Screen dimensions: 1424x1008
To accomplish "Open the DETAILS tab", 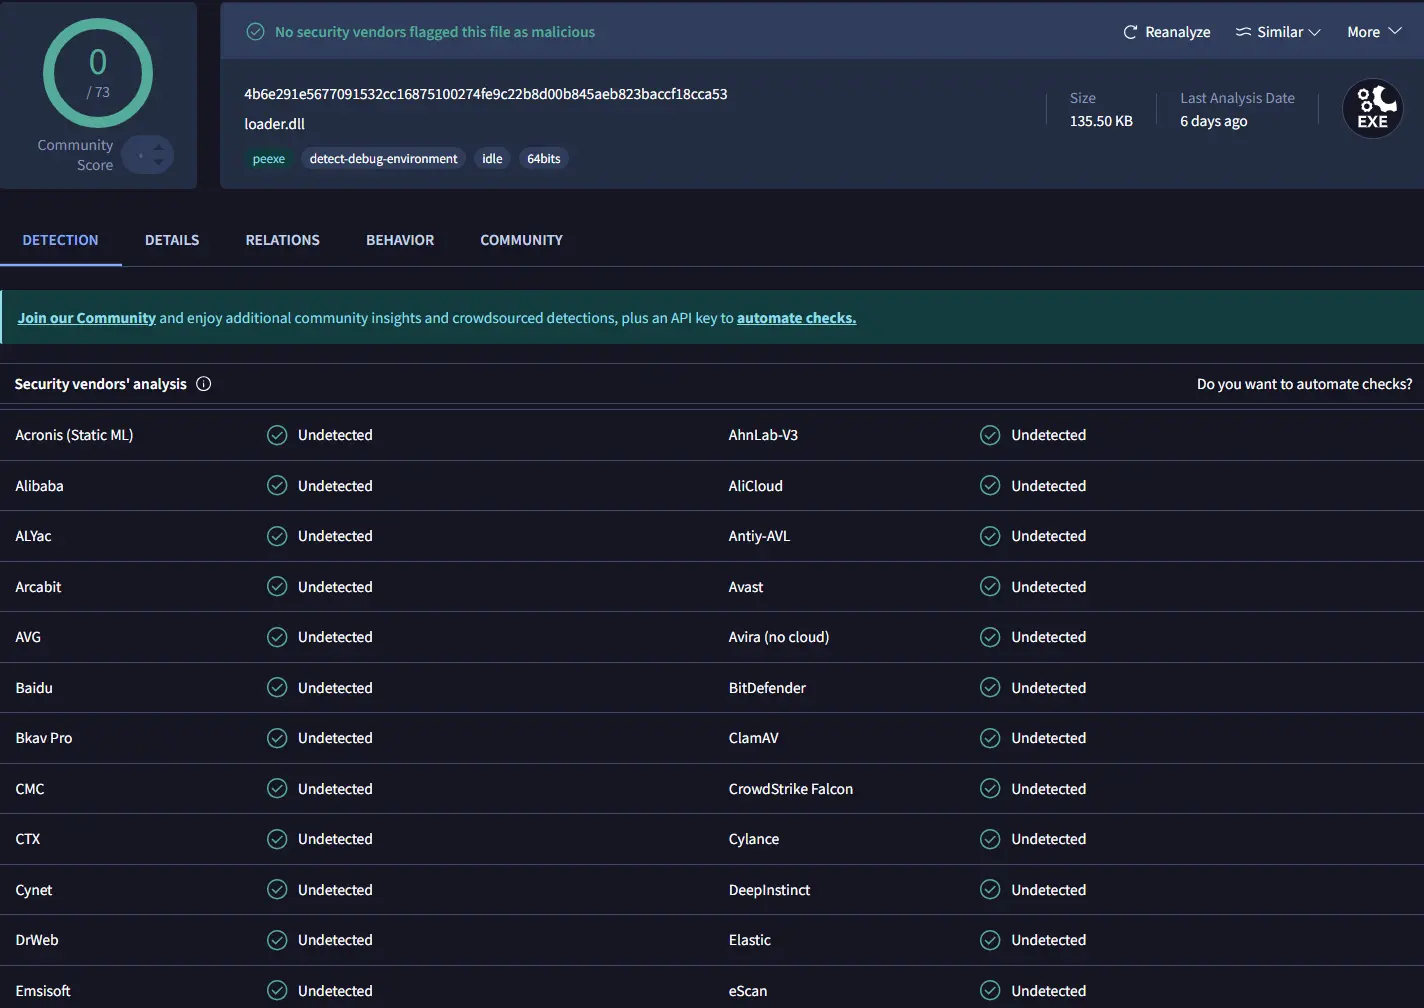I will click(x=172, y=240).
